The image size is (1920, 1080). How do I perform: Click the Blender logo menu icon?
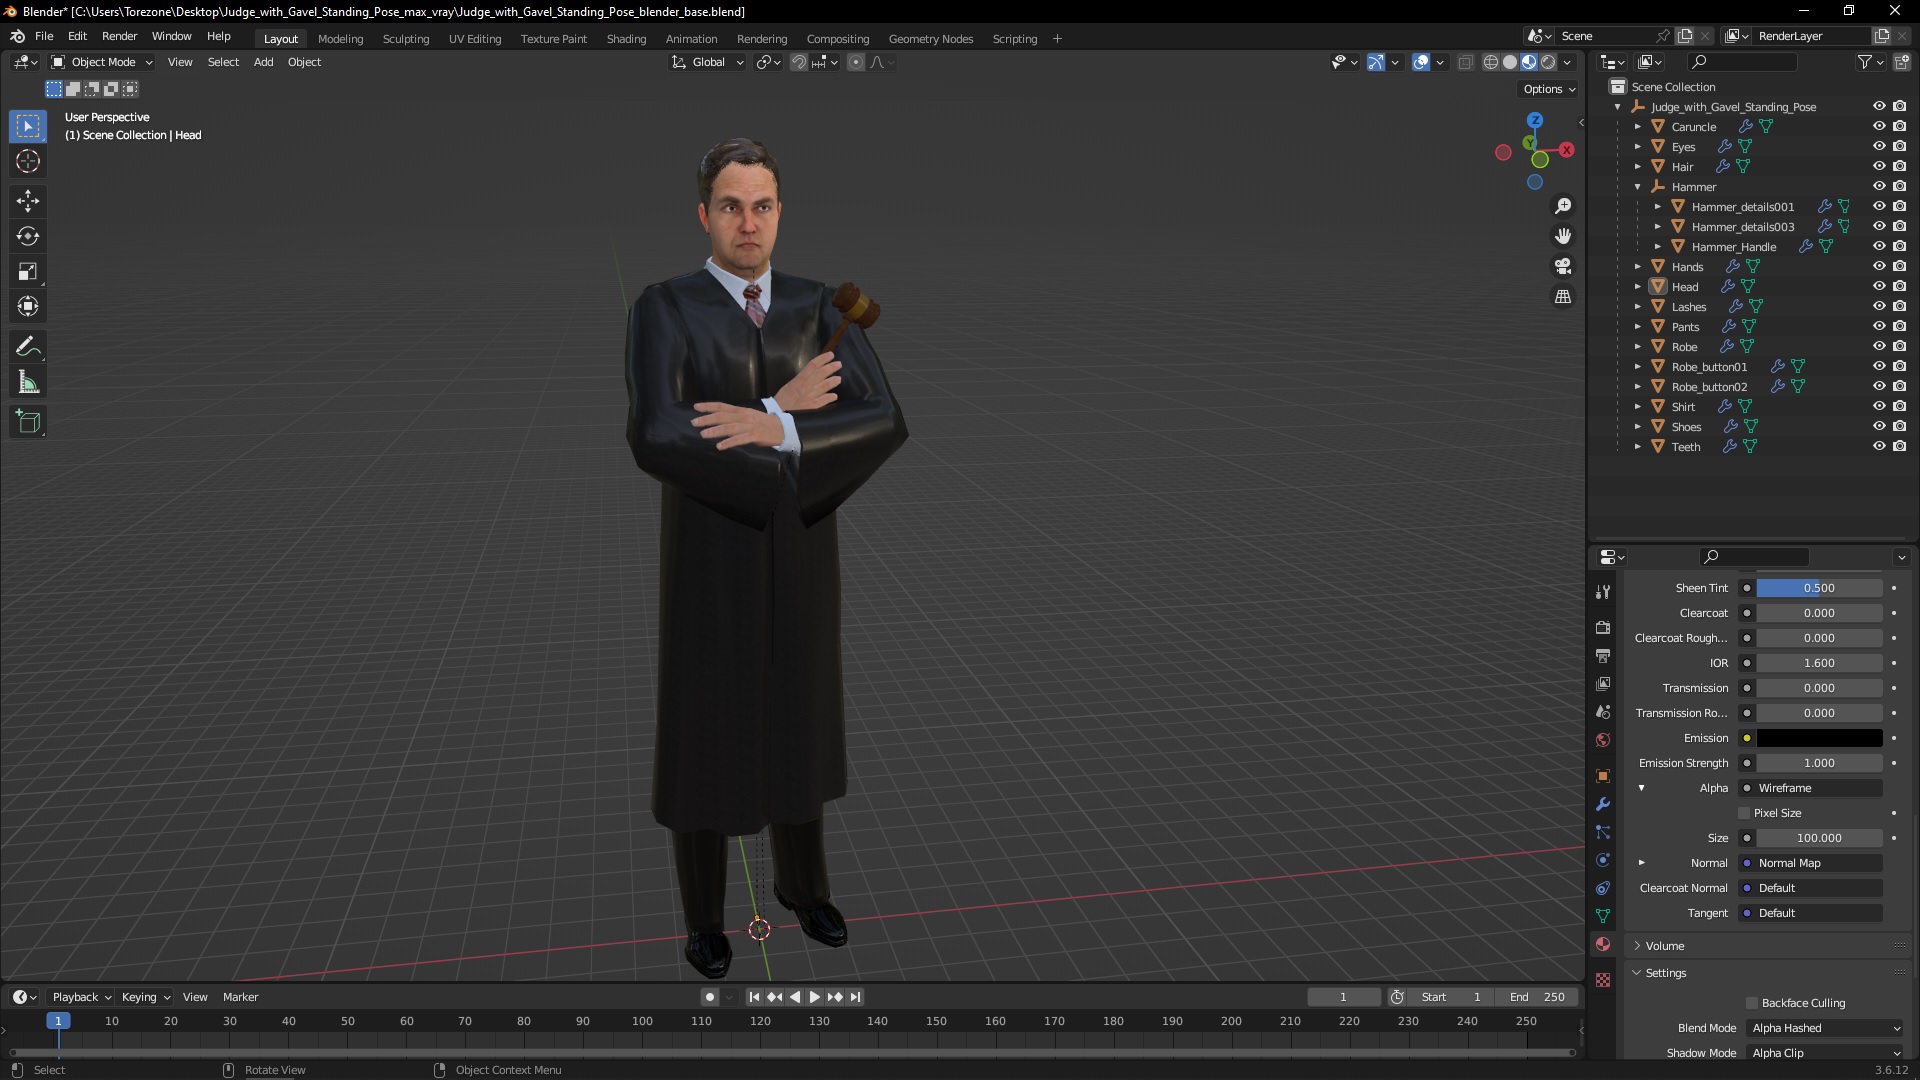click(x=17, y=36)
